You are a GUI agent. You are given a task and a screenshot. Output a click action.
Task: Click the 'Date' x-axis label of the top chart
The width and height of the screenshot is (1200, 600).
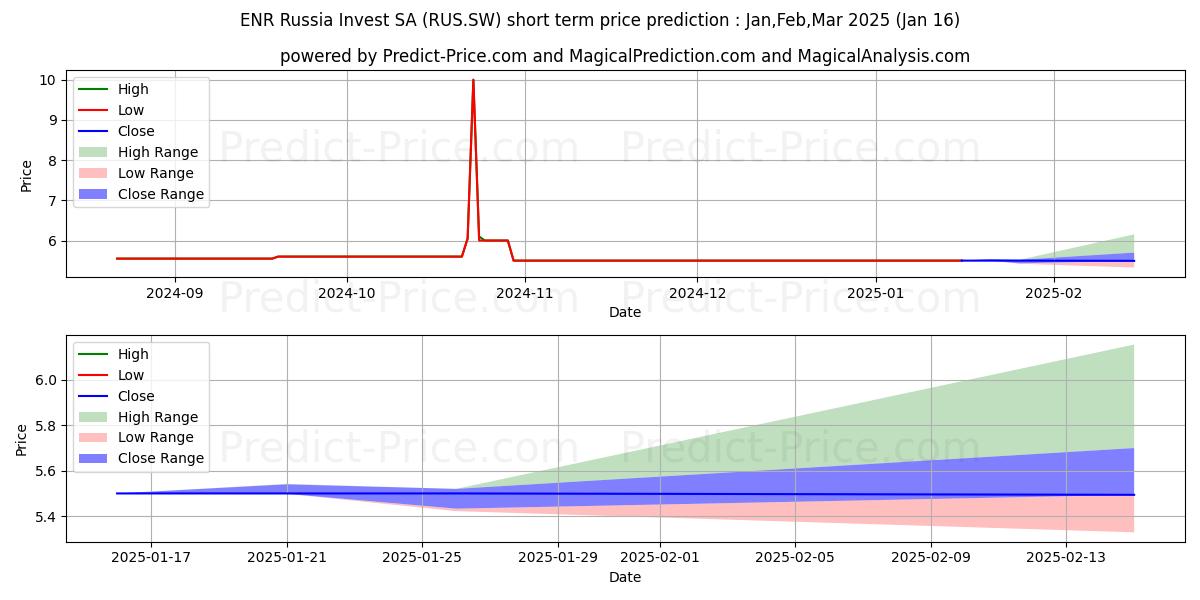click(625, 312)
